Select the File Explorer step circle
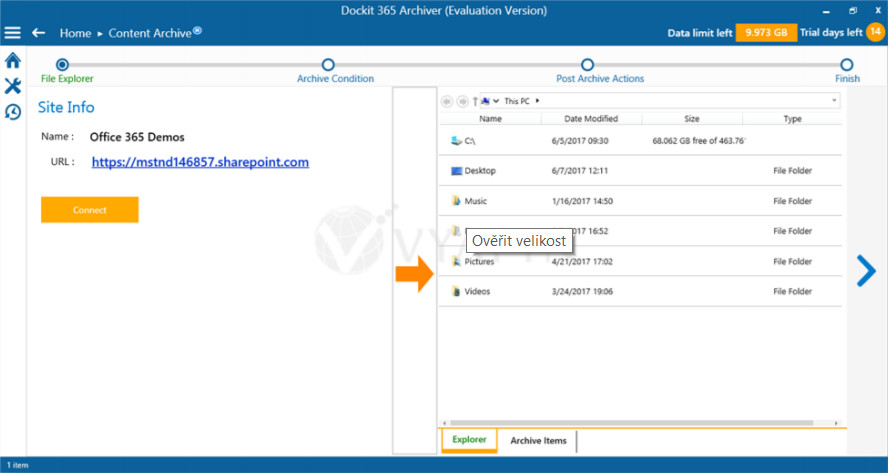Viewport: 888px width, 473px height. point(62,65)
